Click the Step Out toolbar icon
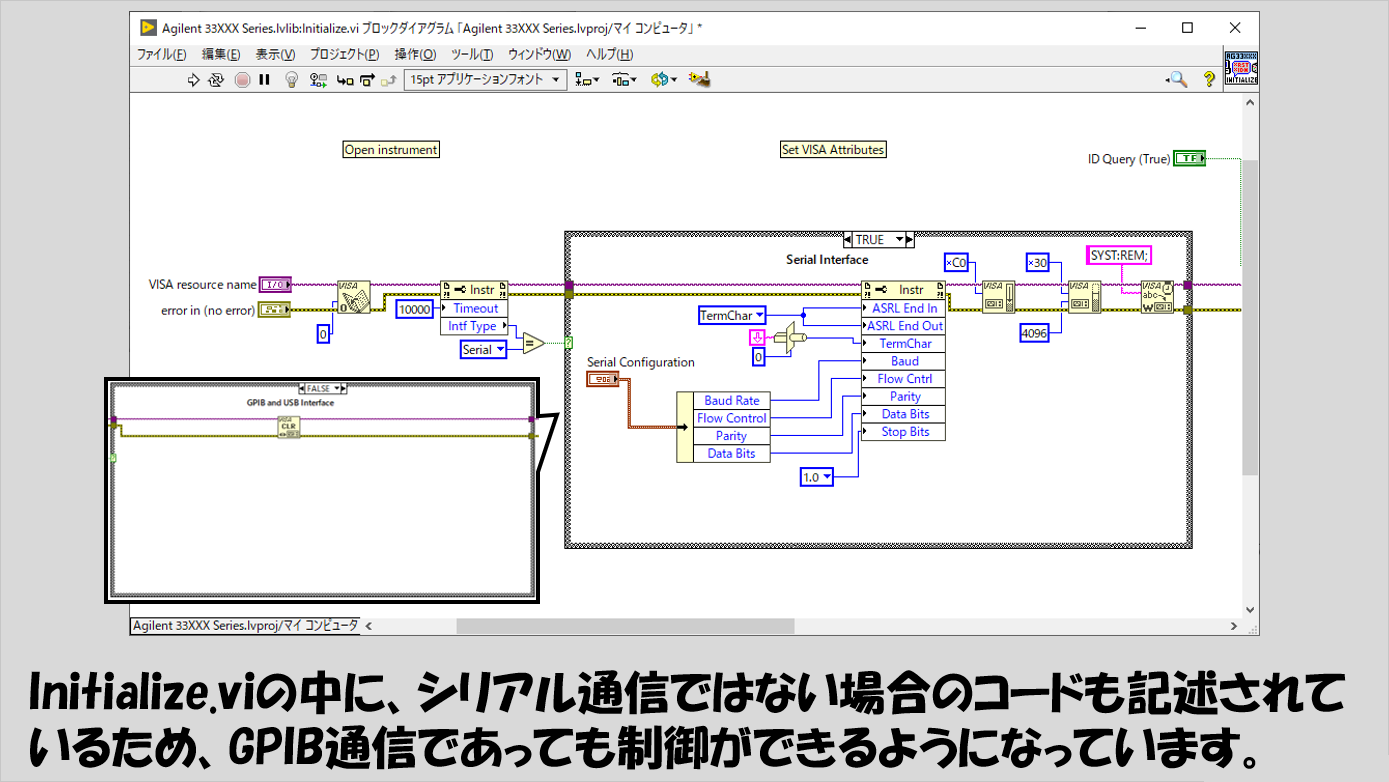Screen dimensions: 1389x782 (388, 80)
